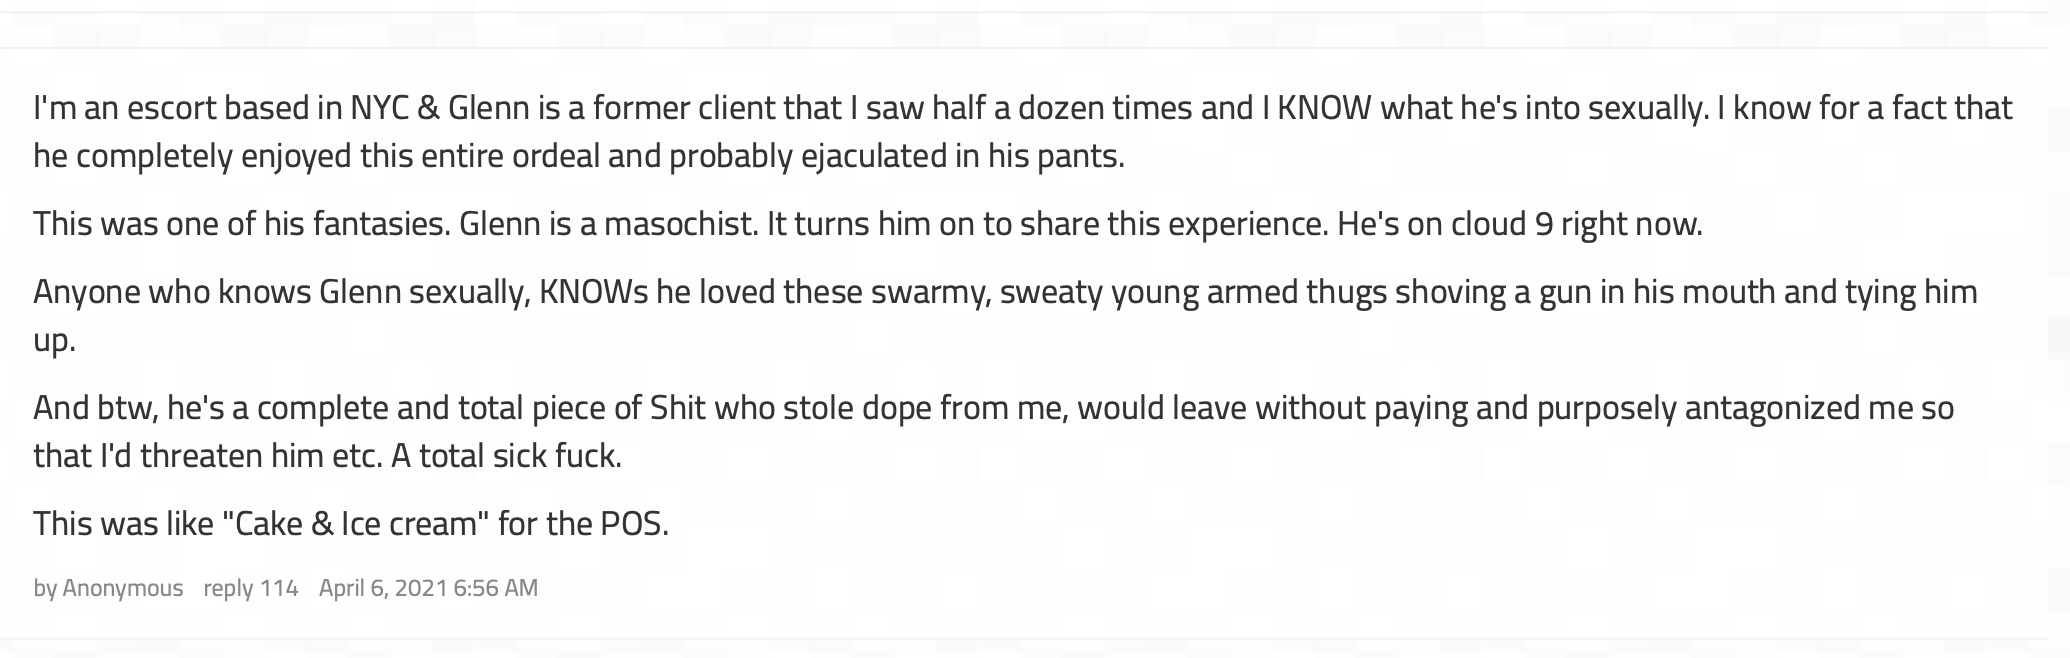Click the quoted text "Cake & Ice cream"
The width and height of the screenshot is (2070, 658).
355,524
